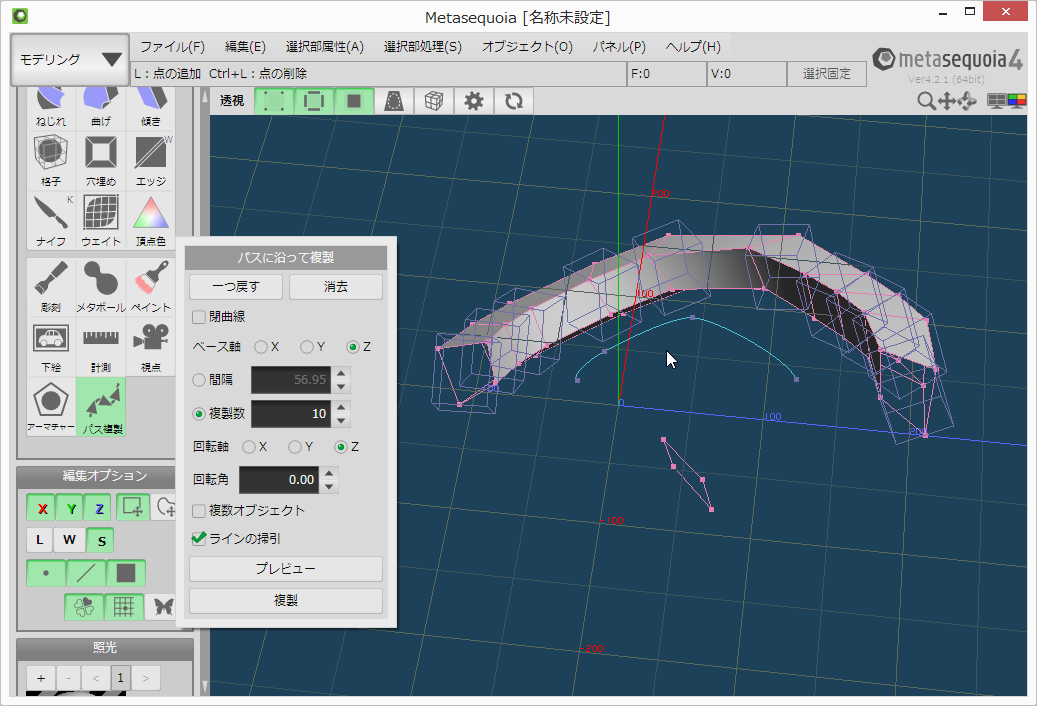The image size is (1037, 706).
Task: Click the wireframe cube icon in viewport toolbar
Action: coord(434,101)
